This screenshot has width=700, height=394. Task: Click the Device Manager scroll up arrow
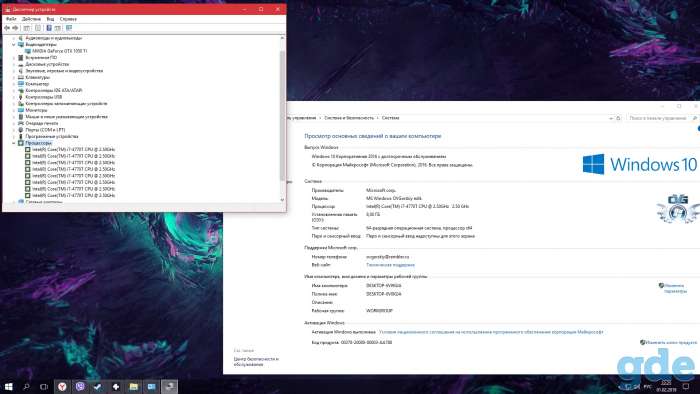click(282, 38)
